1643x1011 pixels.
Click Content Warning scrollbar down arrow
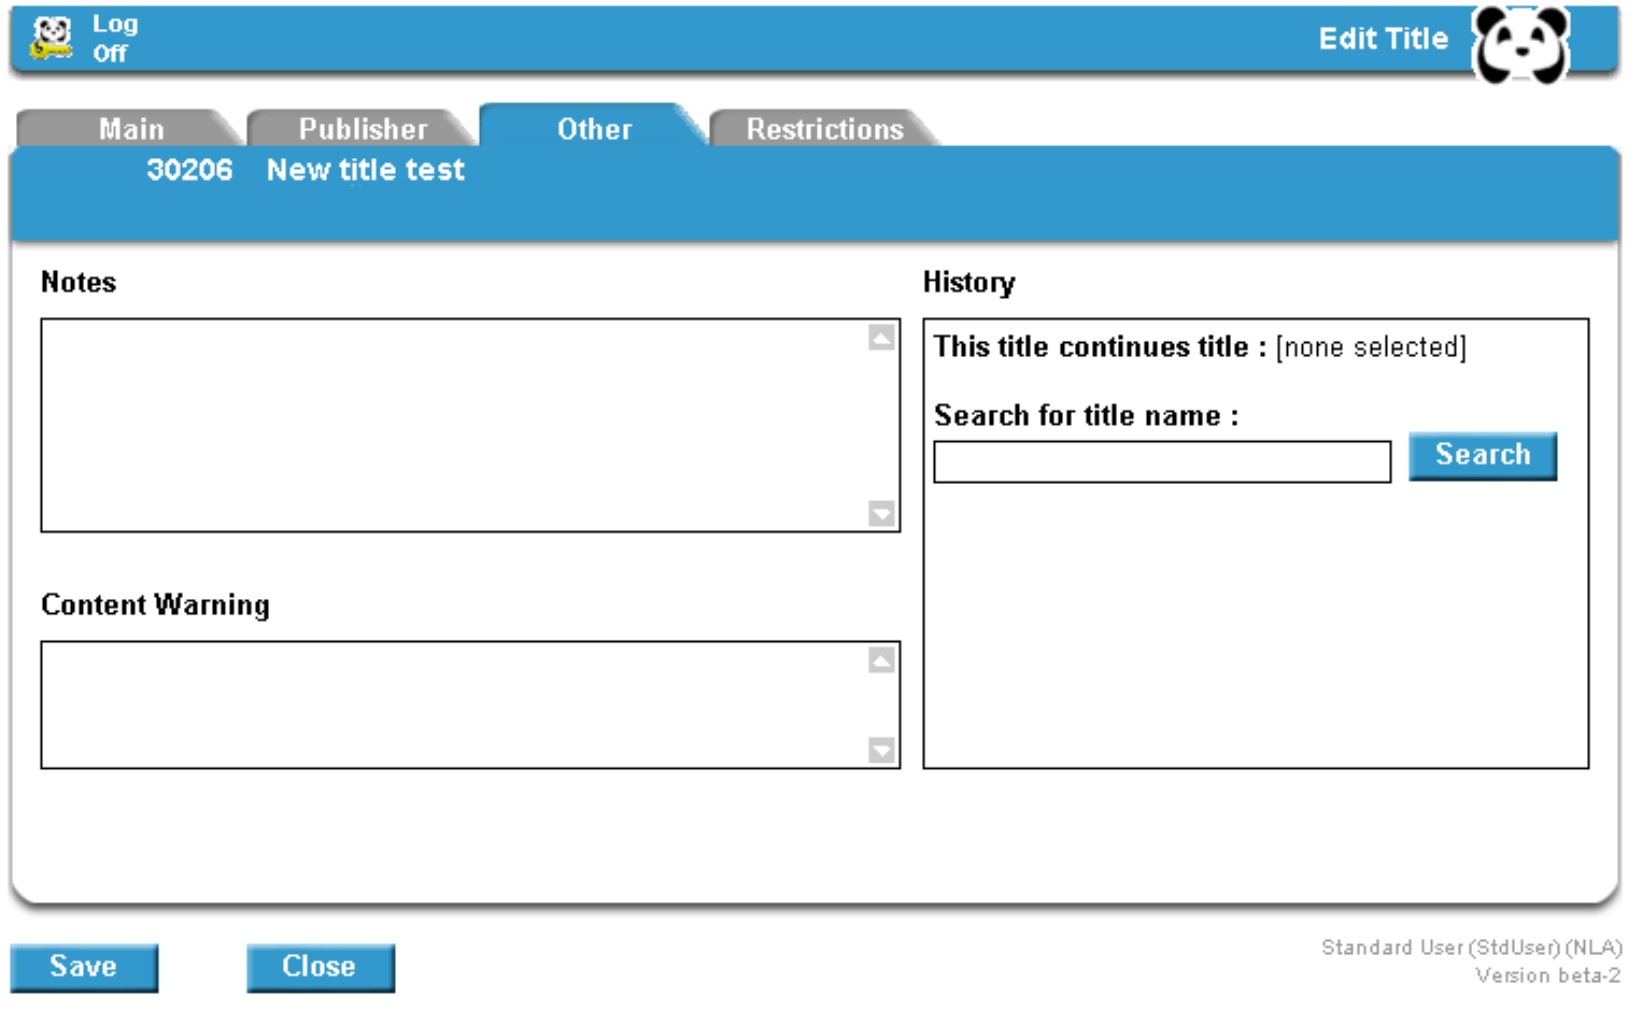click(881, 750)
